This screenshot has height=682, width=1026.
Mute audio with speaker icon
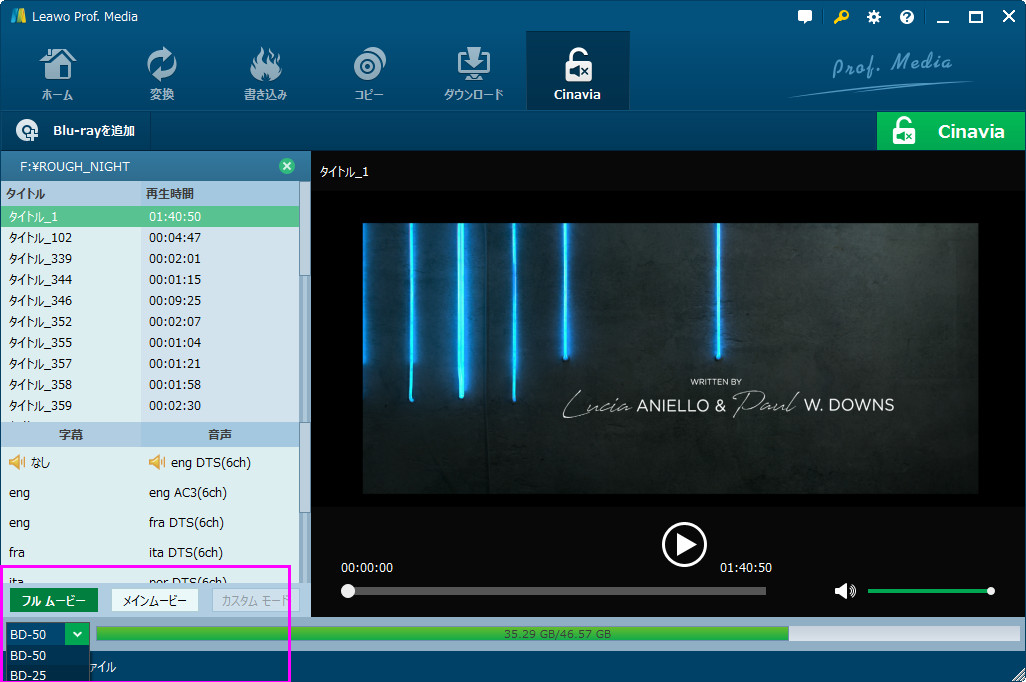coord(845,591)
